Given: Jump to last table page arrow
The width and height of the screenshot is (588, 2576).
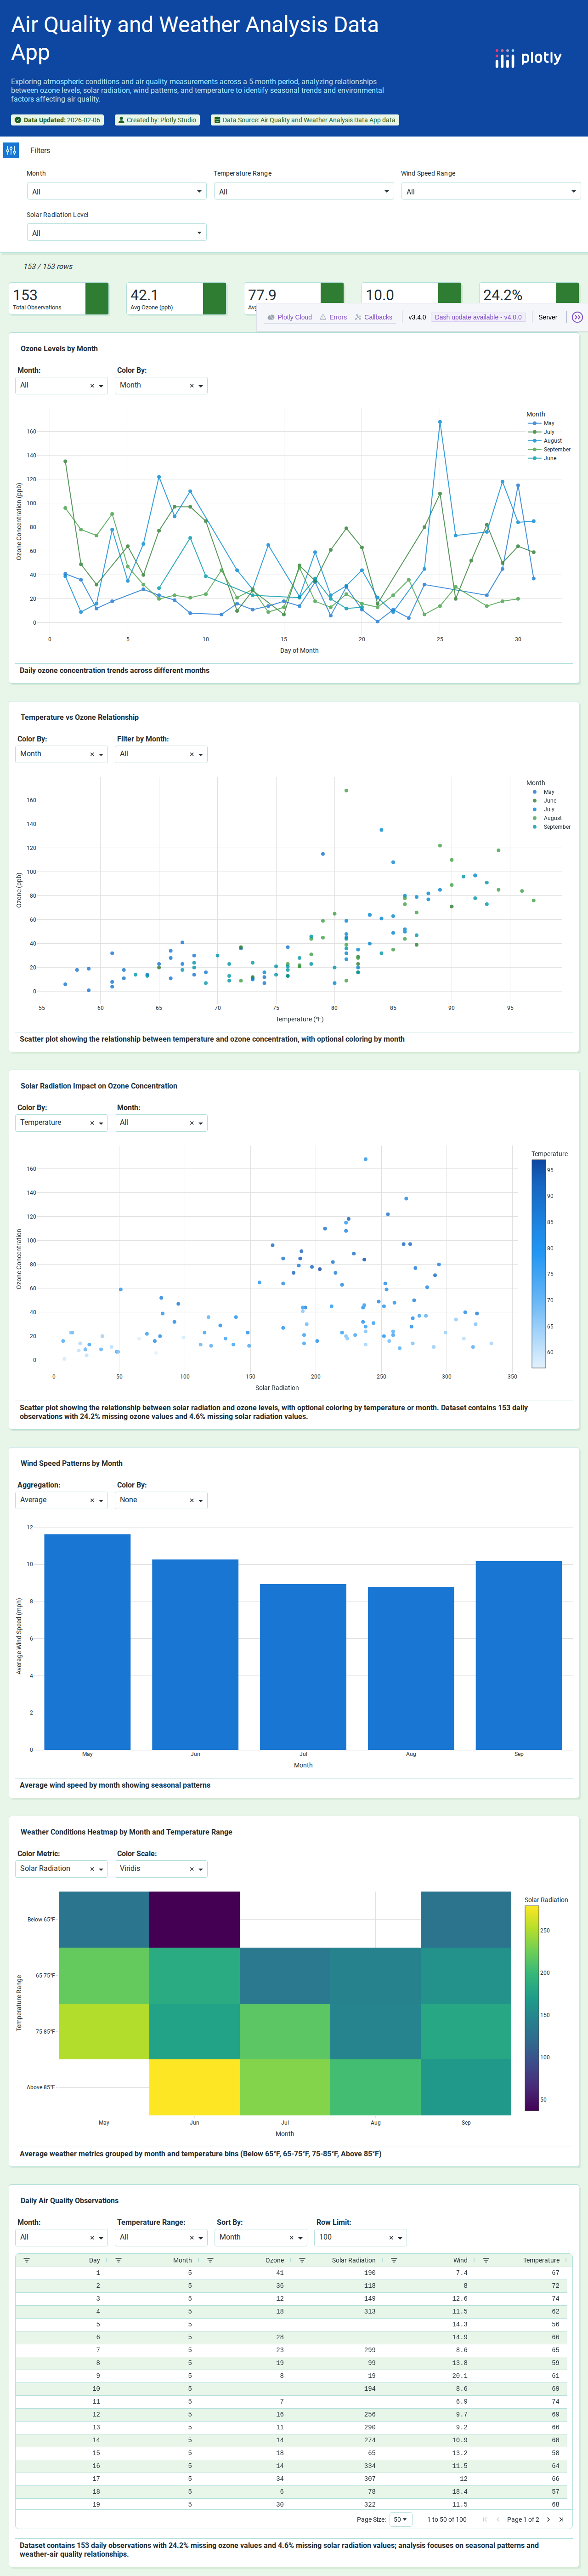Looking at the screenshot, I should pos(561,2519).
